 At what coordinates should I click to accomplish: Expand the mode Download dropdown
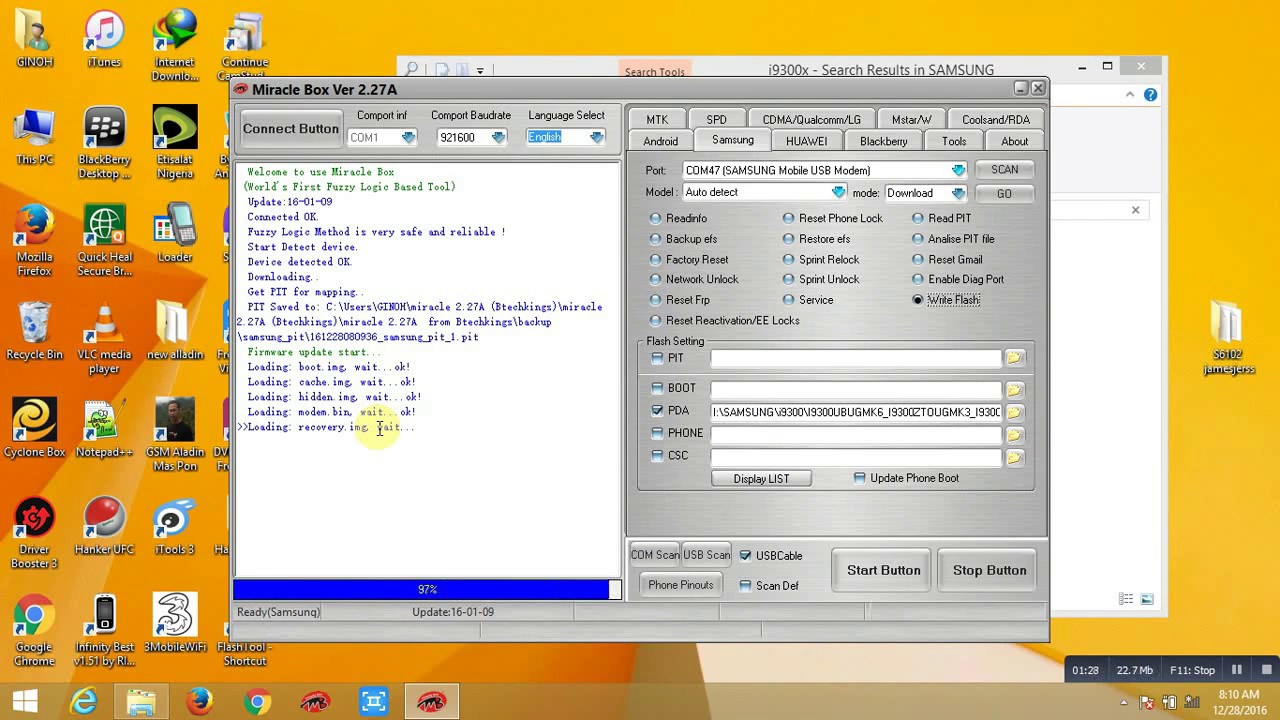point(958,193)
